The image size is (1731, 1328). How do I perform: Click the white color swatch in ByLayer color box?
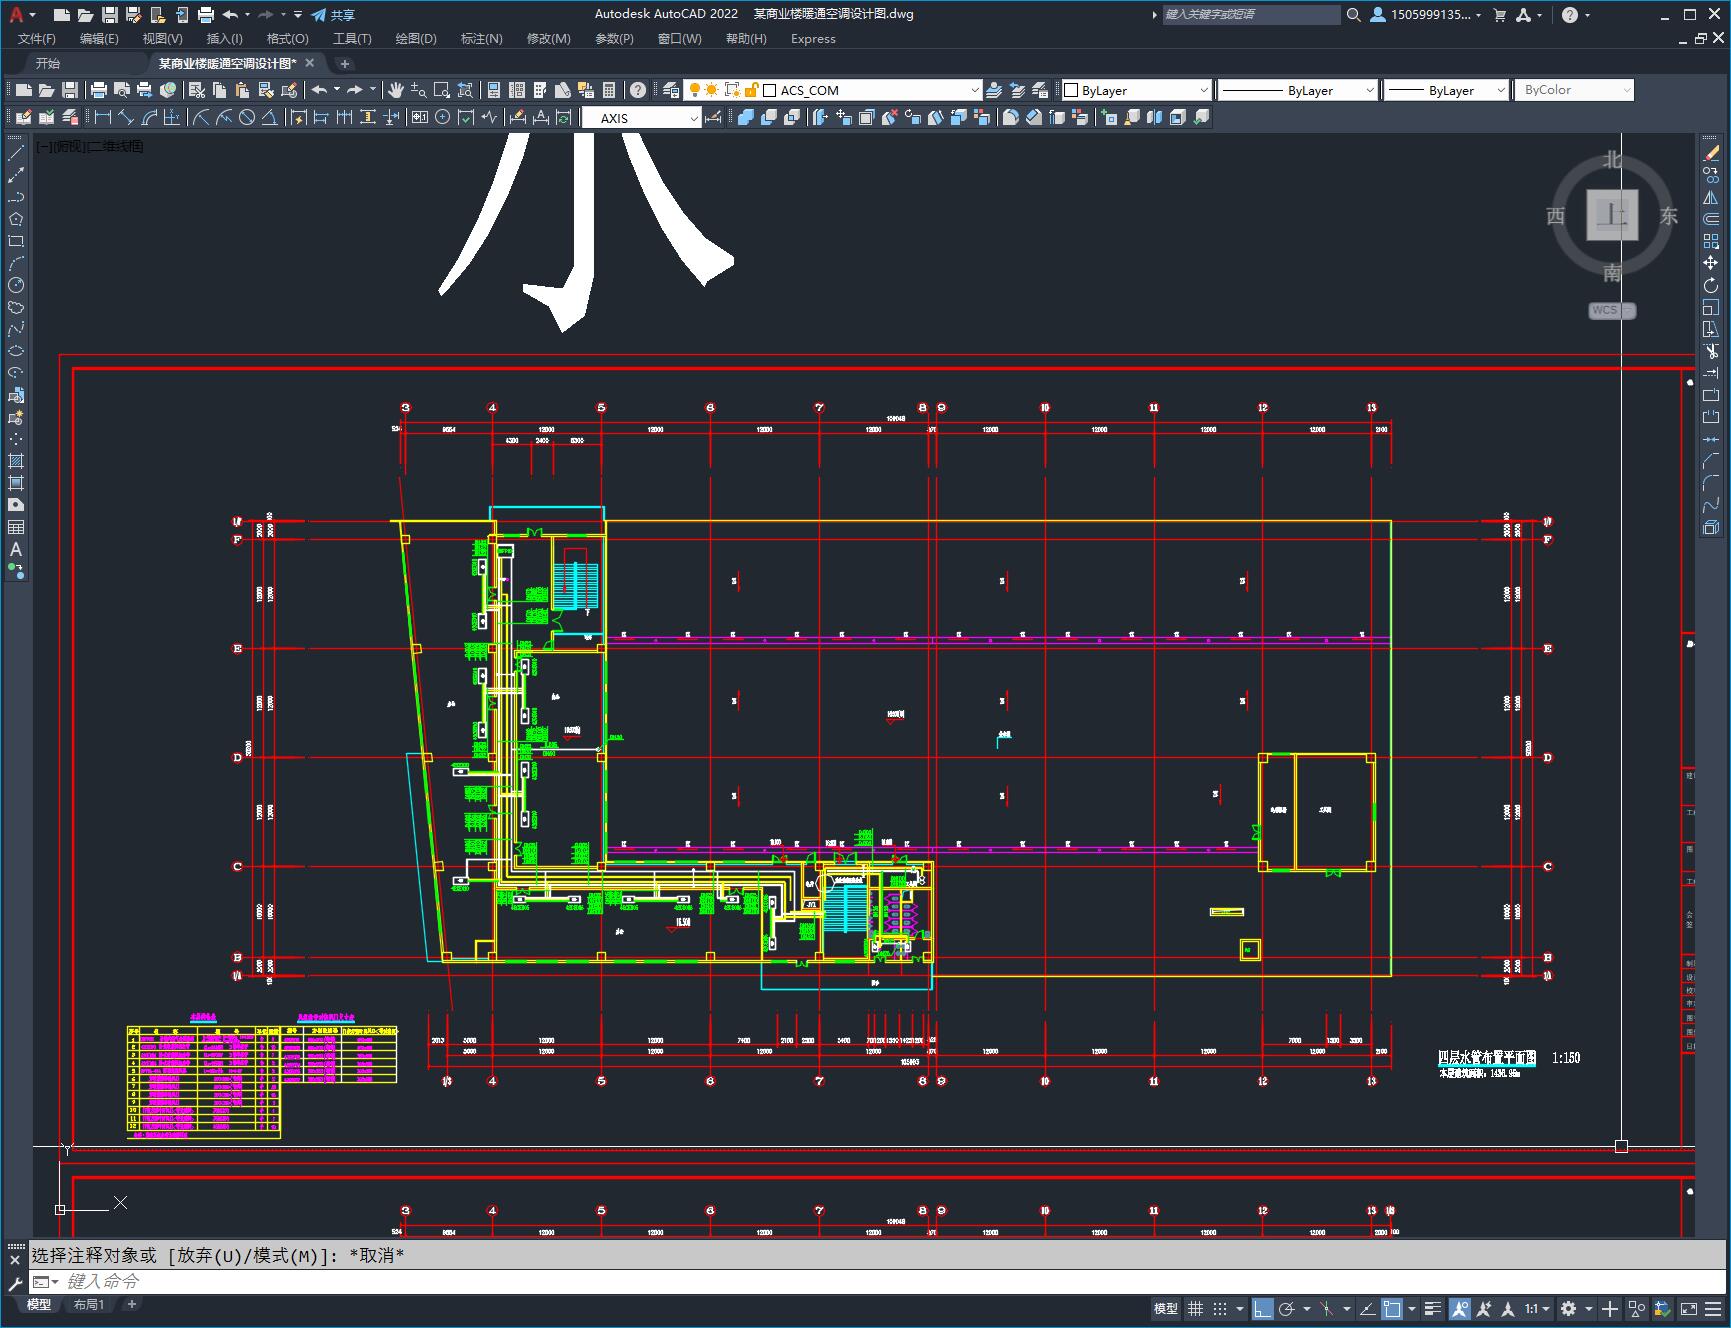1071,90
